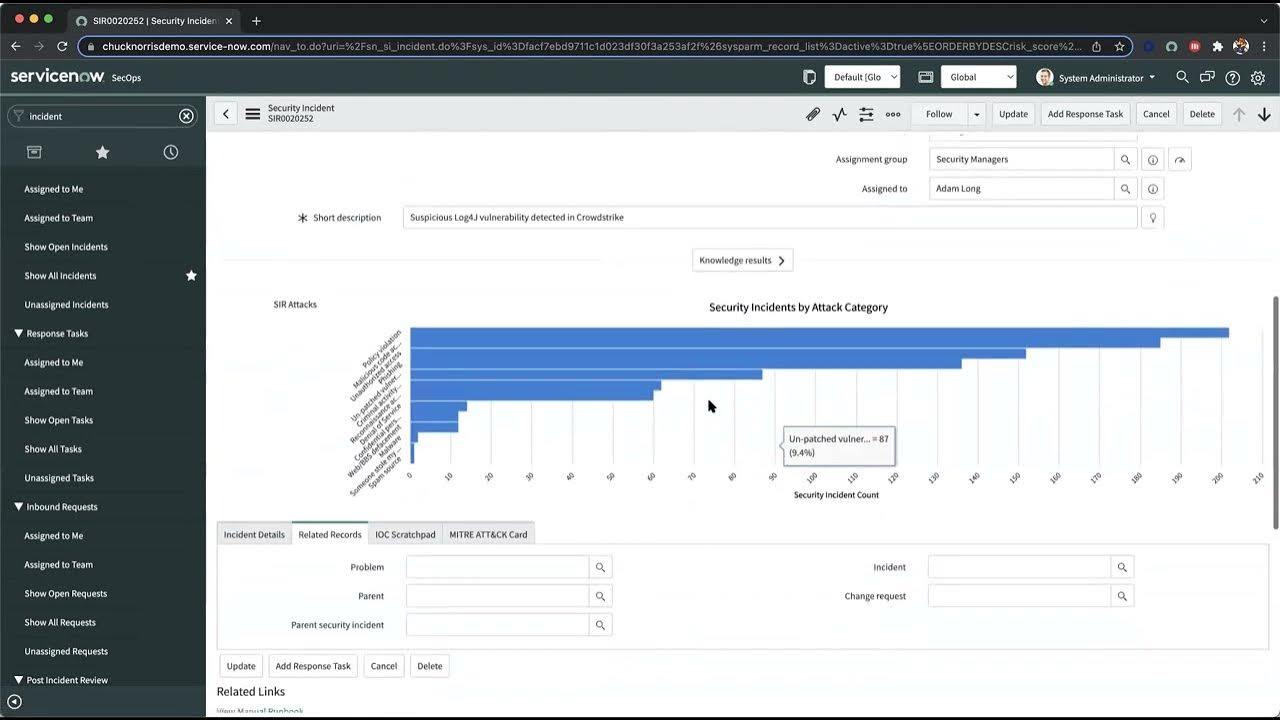Open Show All Tasks module

[x=53, y=449]
